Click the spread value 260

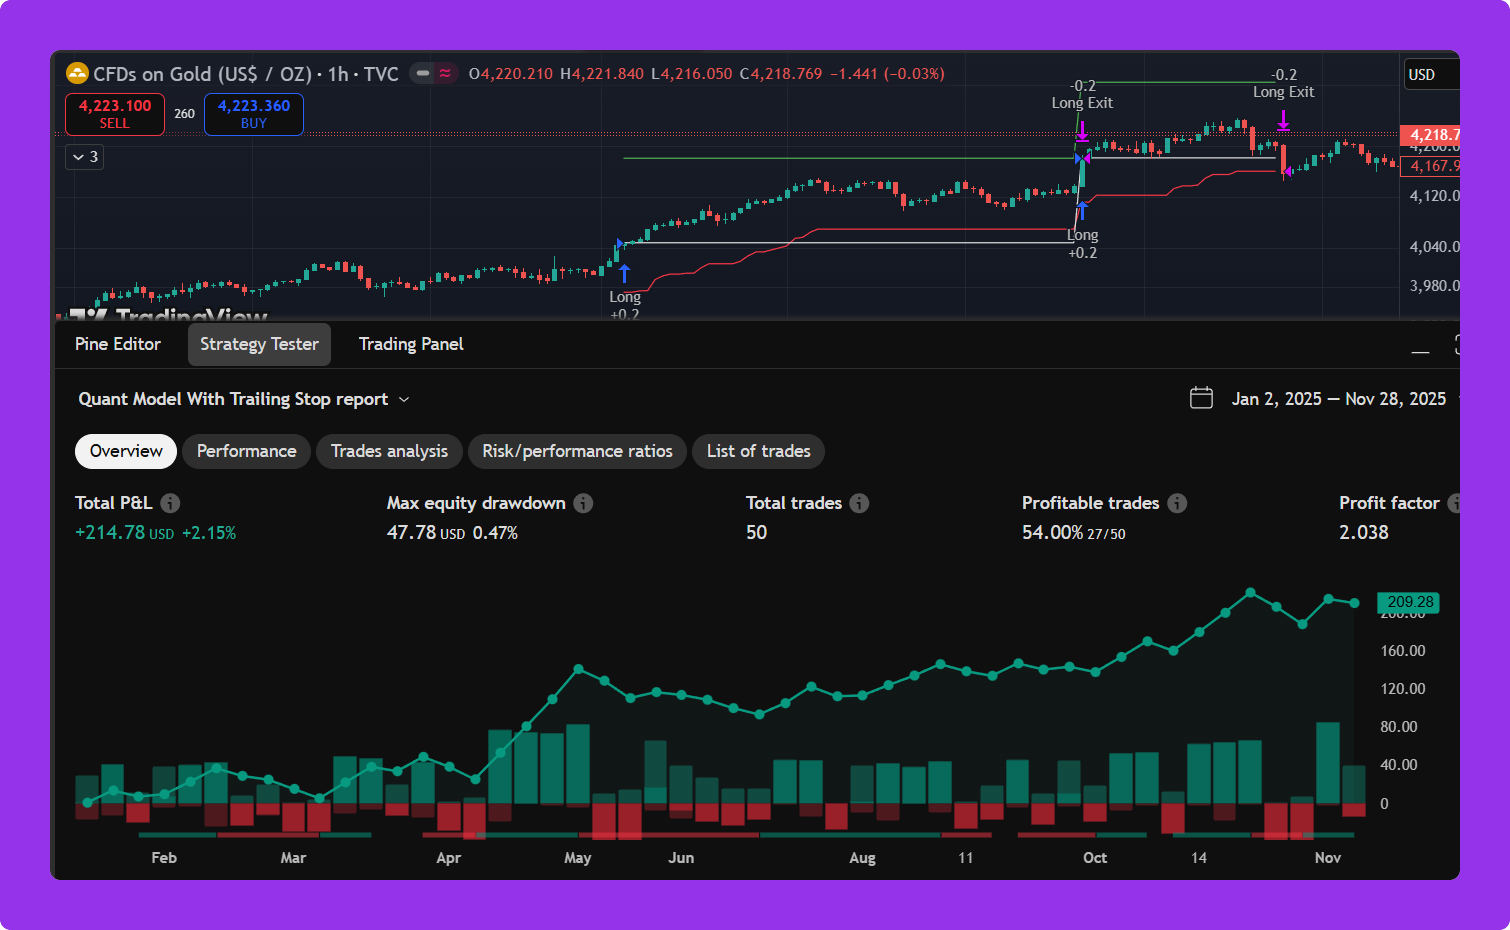pos(184,114)
